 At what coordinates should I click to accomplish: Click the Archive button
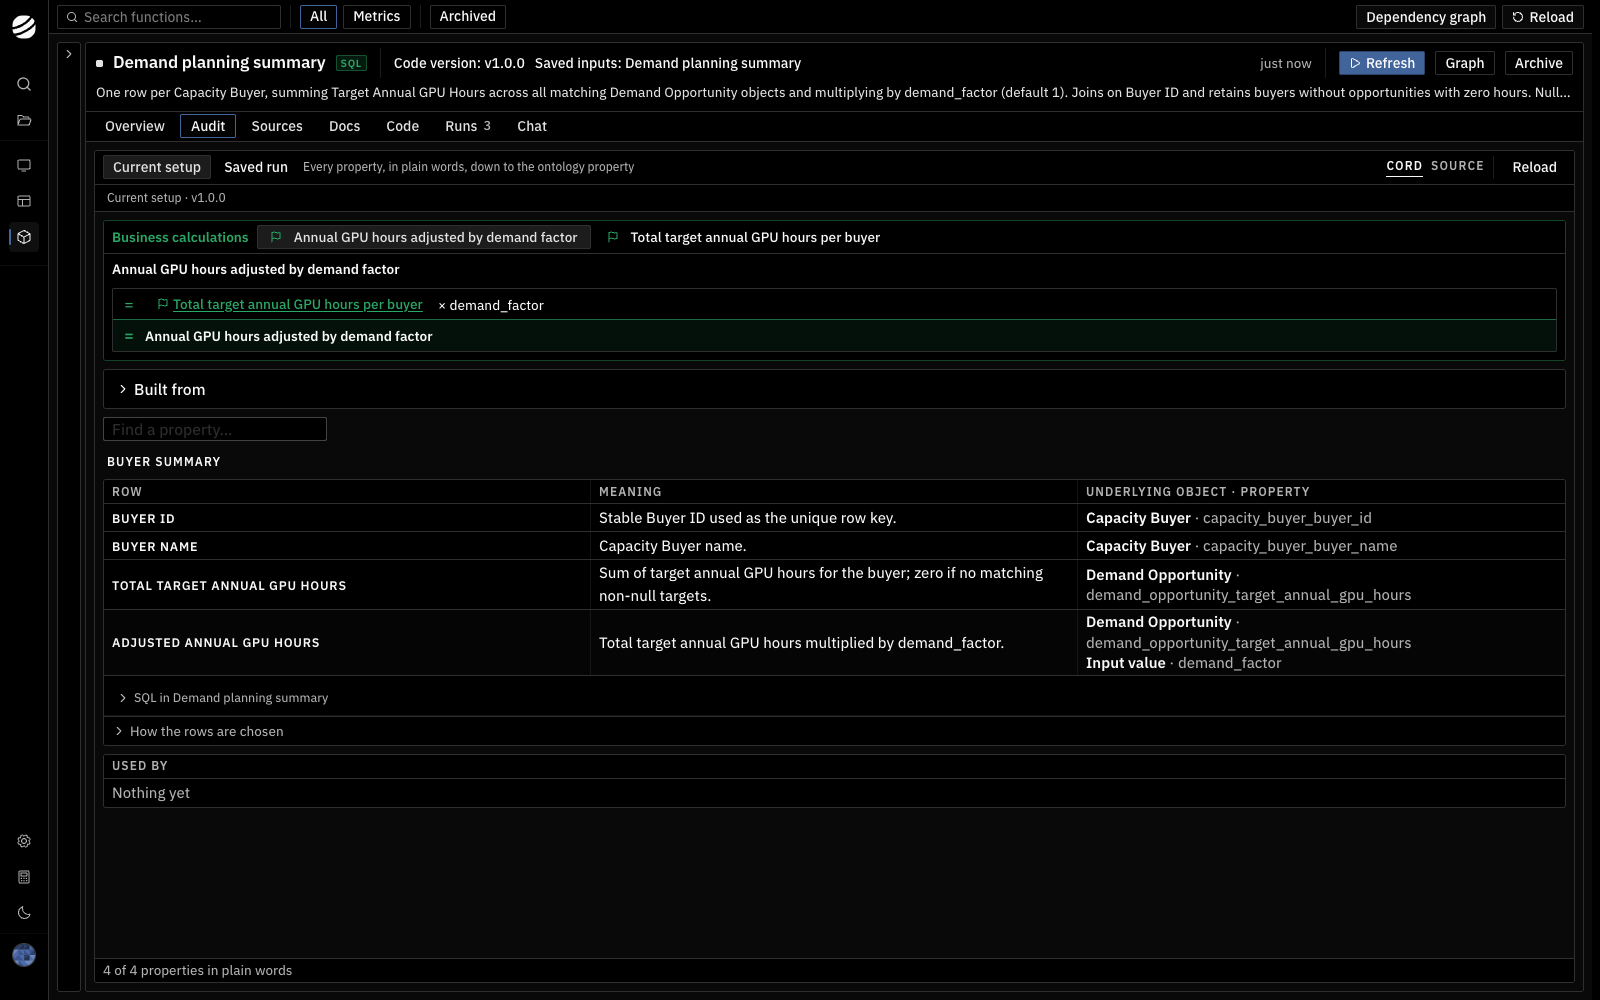point(1538,63)
